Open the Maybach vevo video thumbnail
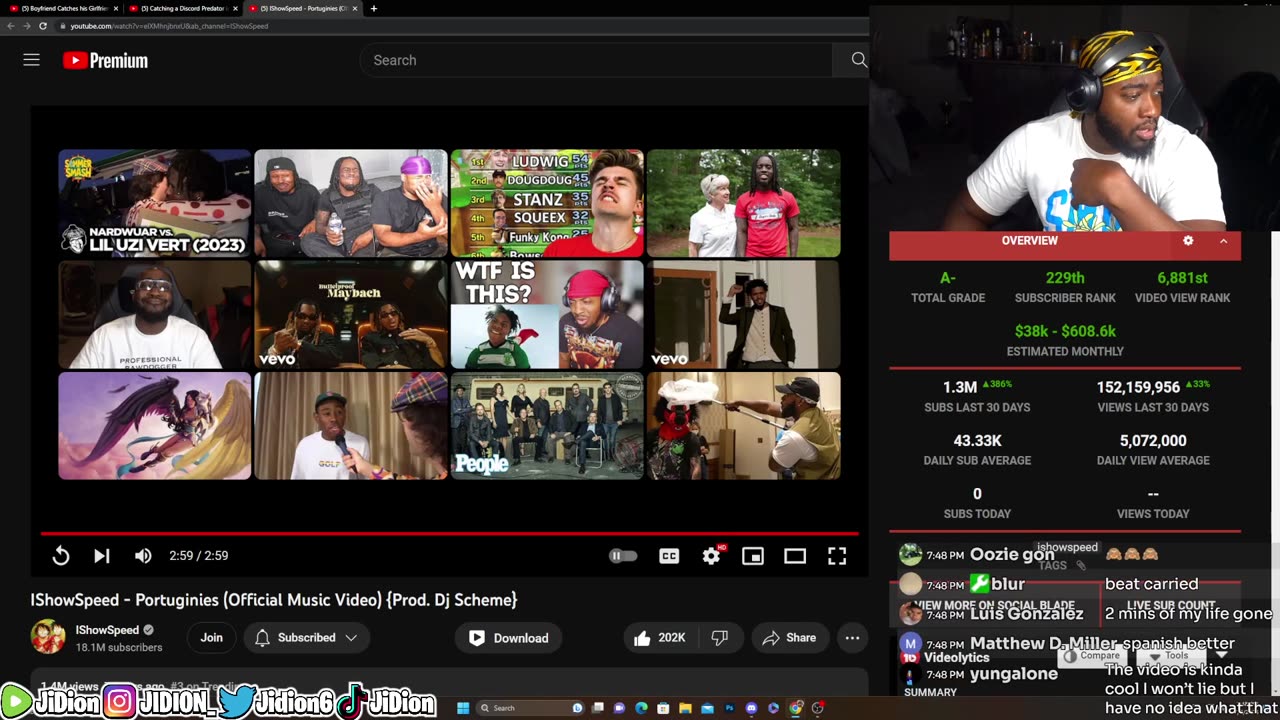The height and width of the screenshot is (720, 1280). [350, 315]
